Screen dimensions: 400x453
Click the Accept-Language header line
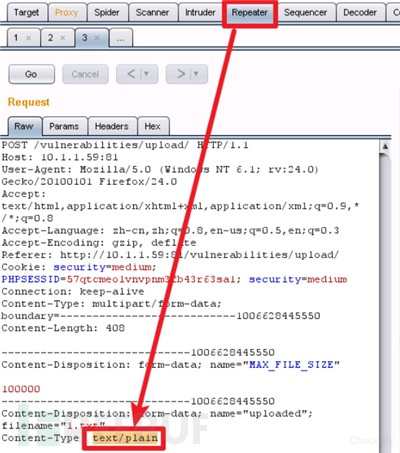pyautogui.click(x=170, y=231)
